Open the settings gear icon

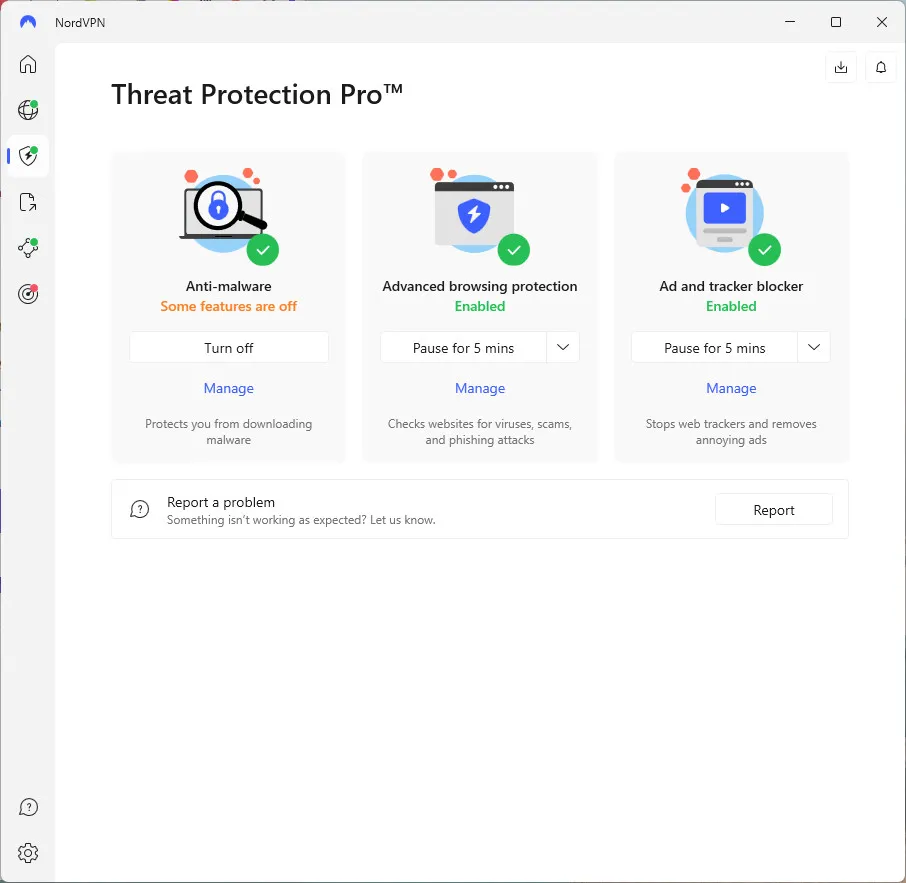pos(27,853)
